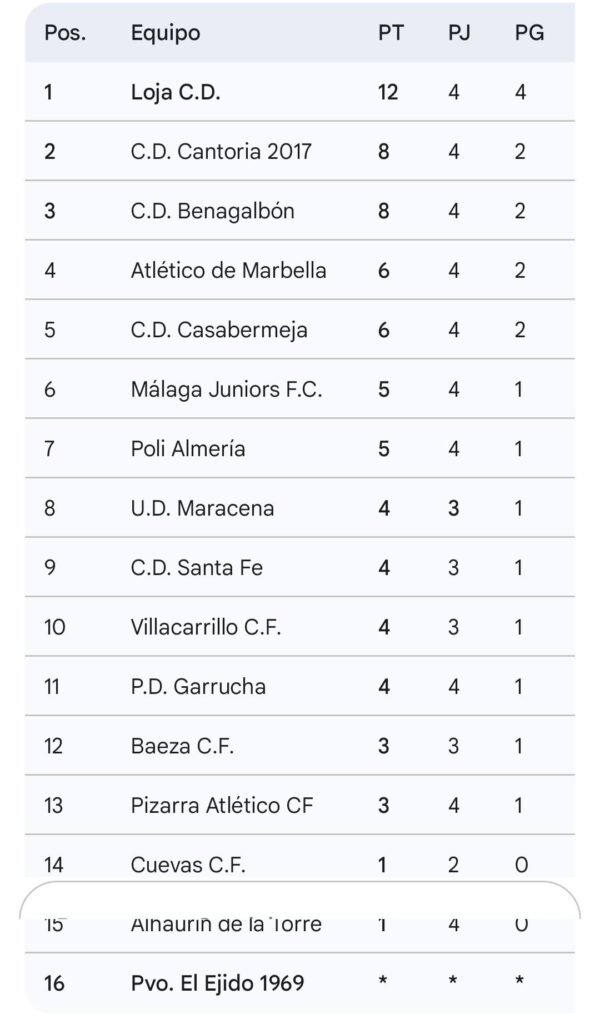Select C.D. Benagalbón in the standings
Viewport: 600px width, 1024px height.
pyautogui.click(x=212, y=211)
